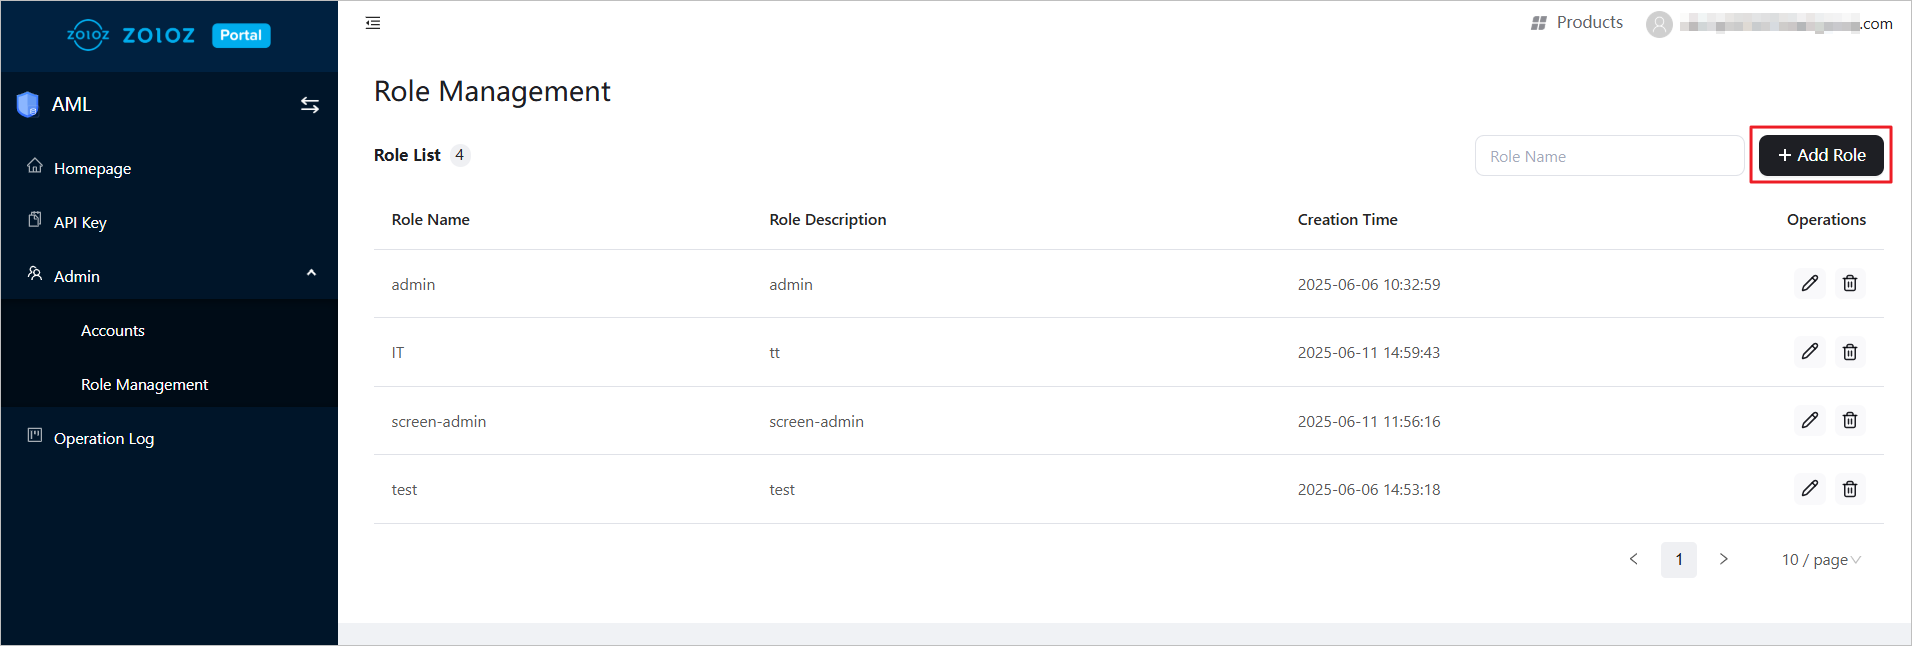Edit the screen-admin role
This screenshot has height=646, width=1912.
(1809, 421)
